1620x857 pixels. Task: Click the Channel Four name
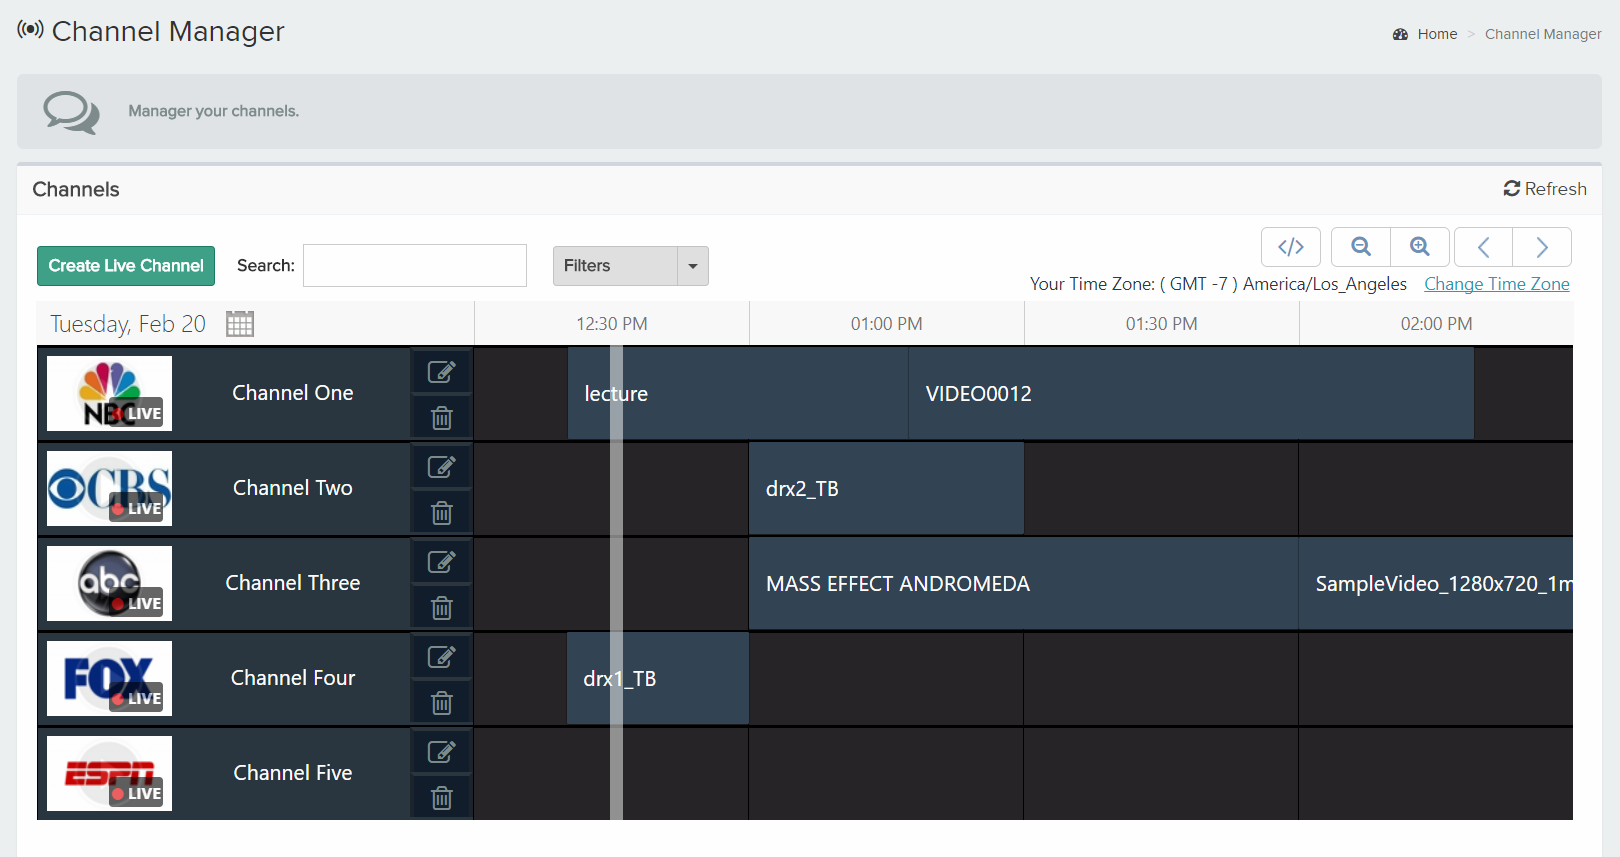pyautogui.click(x=293, y=678)
